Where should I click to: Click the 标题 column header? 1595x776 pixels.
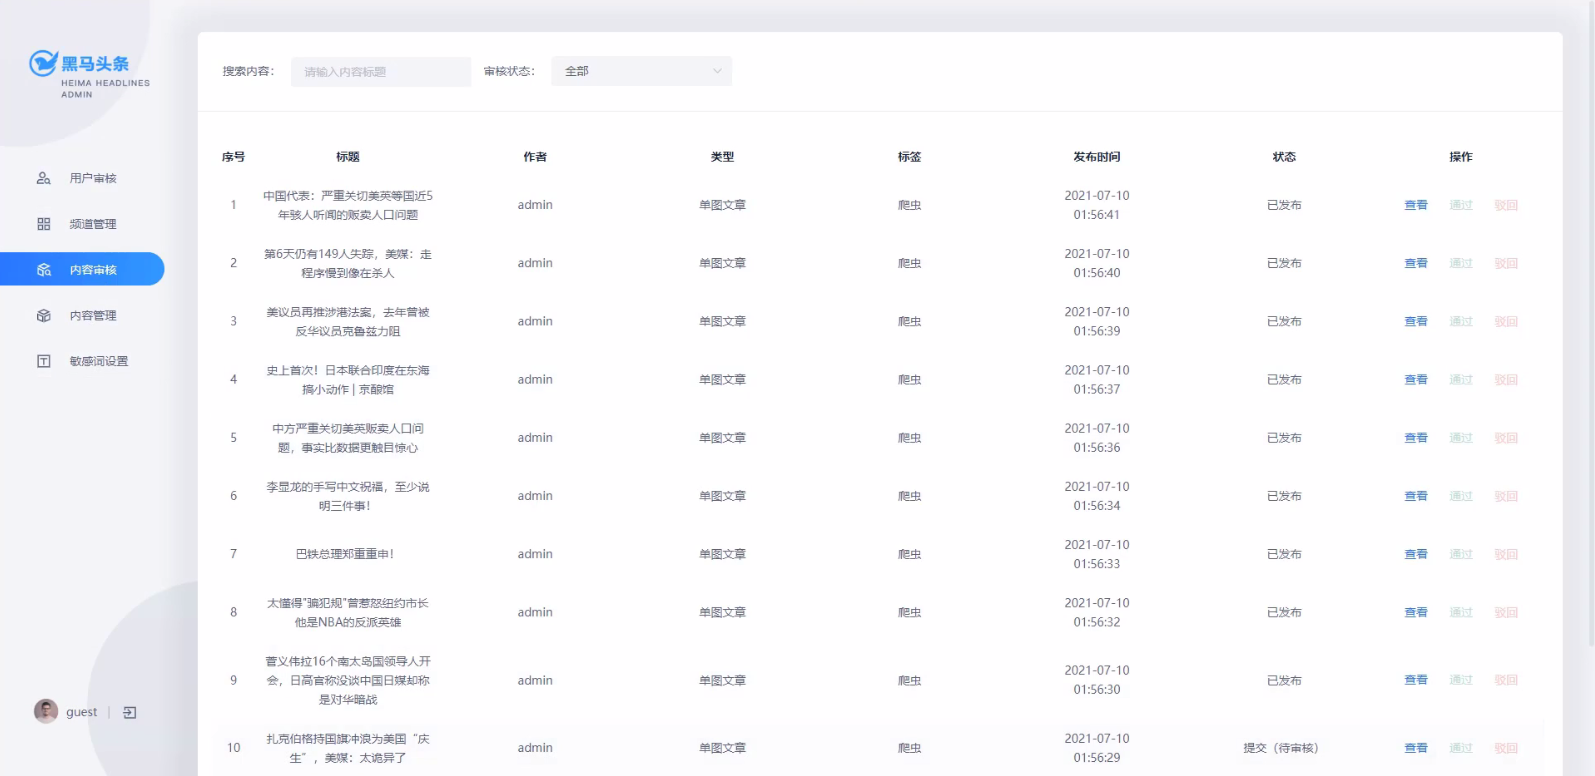coord(348,157)
